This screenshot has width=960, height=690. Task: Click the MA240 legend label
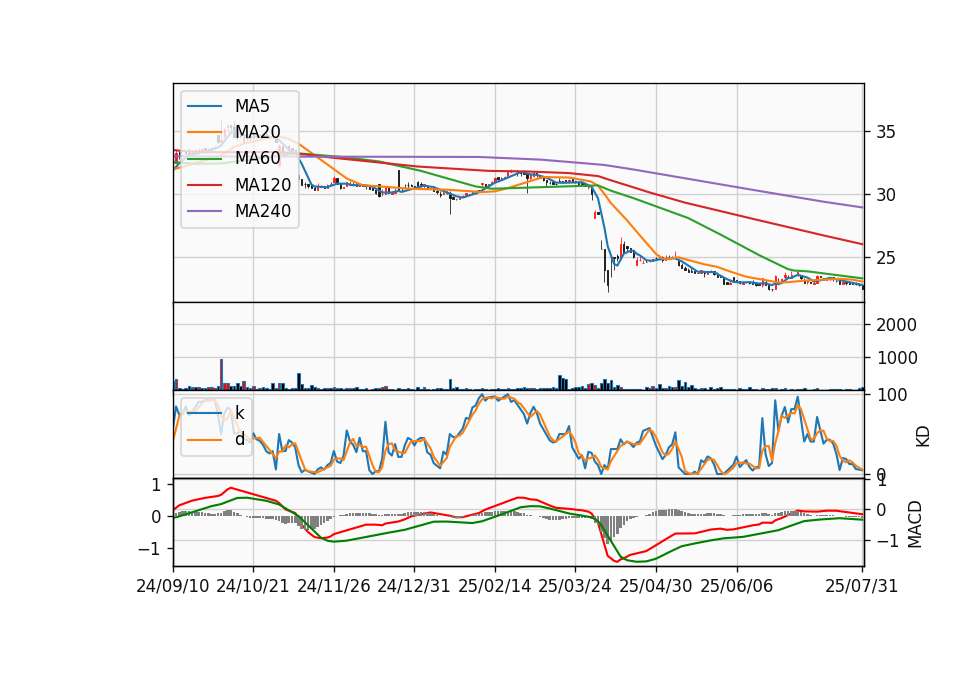[263, 211]
